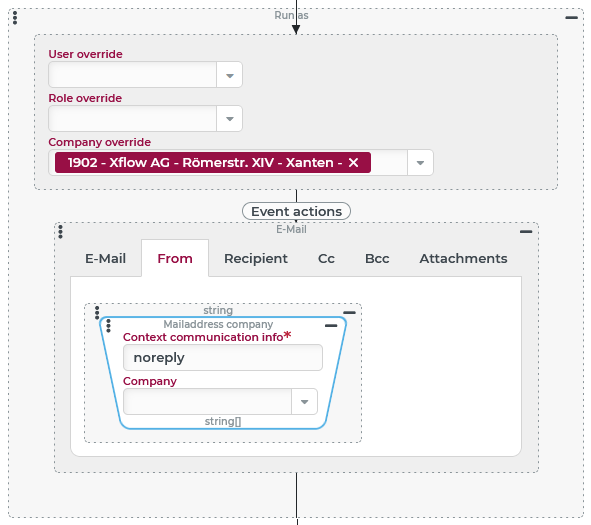Expand the Role override dropdown
Image resolution: width=591 pixels, height=525 pixels.
tap(230, 119)
